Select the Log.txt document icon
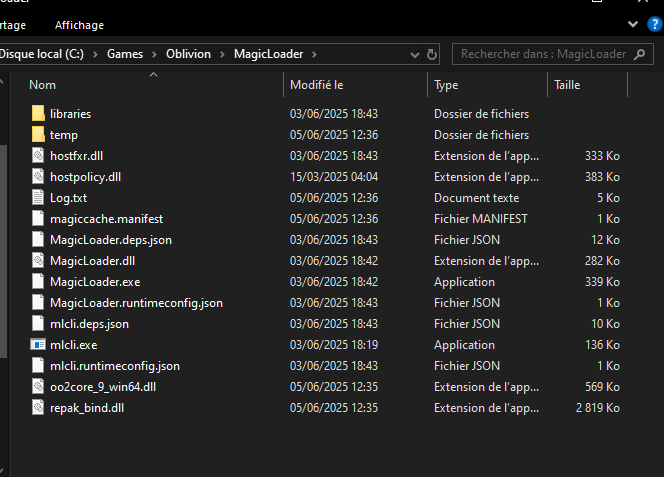Screen dimensions: 664x477 click(38, 198)
